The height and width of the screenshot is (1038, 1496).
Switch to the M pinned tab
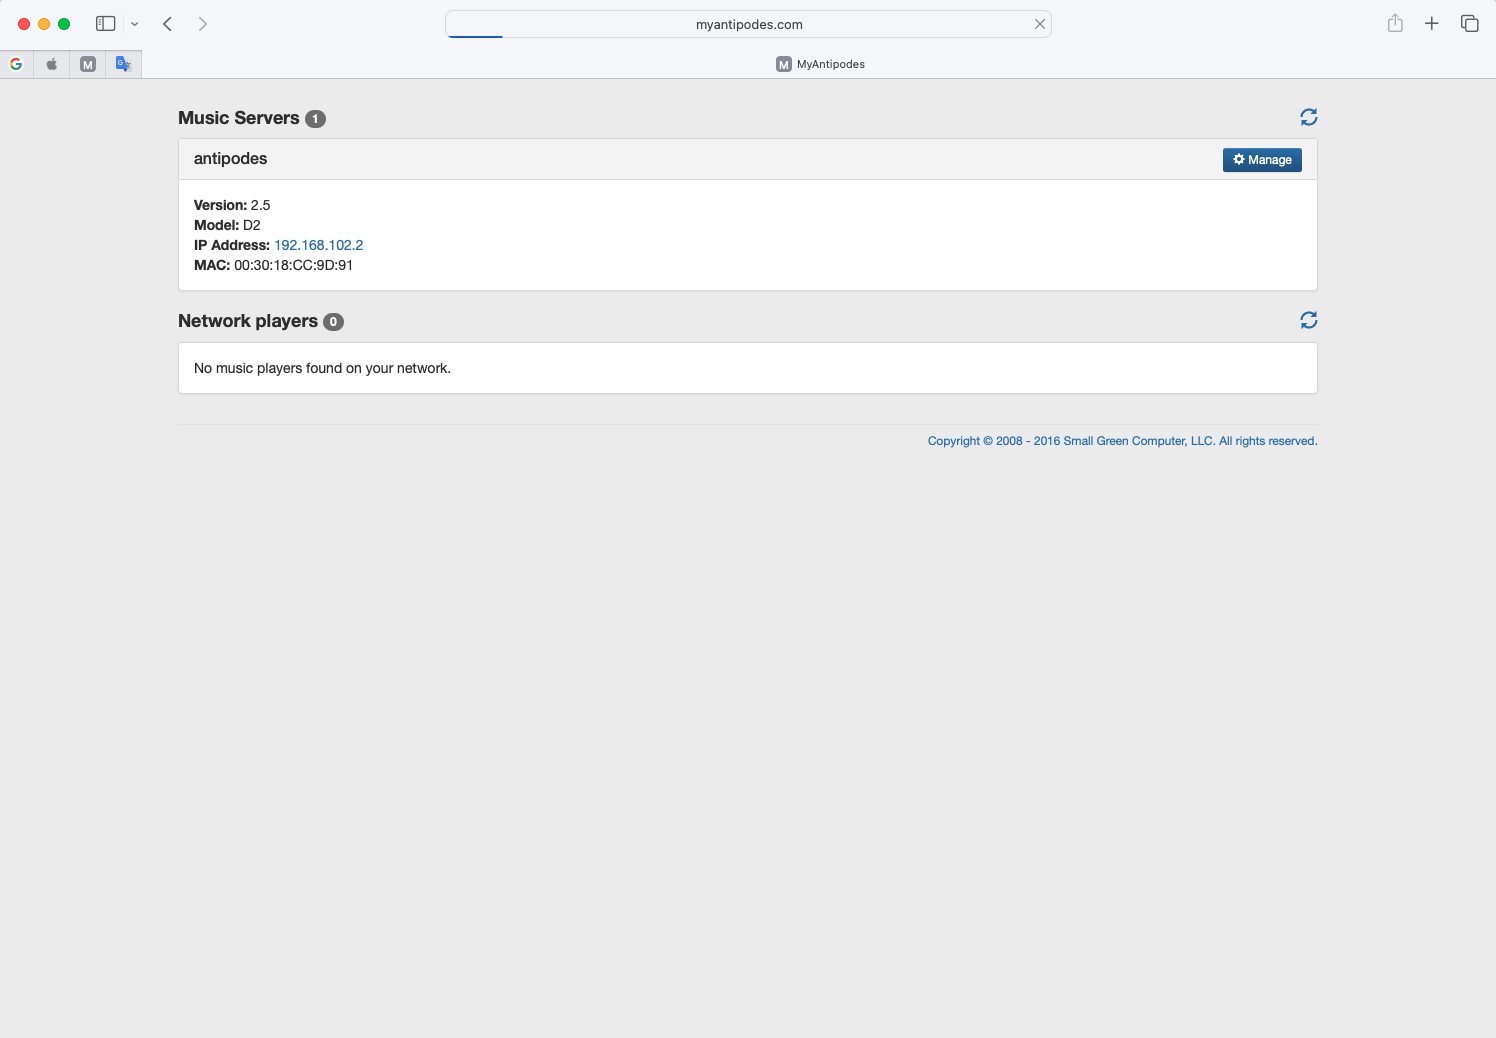88,64
